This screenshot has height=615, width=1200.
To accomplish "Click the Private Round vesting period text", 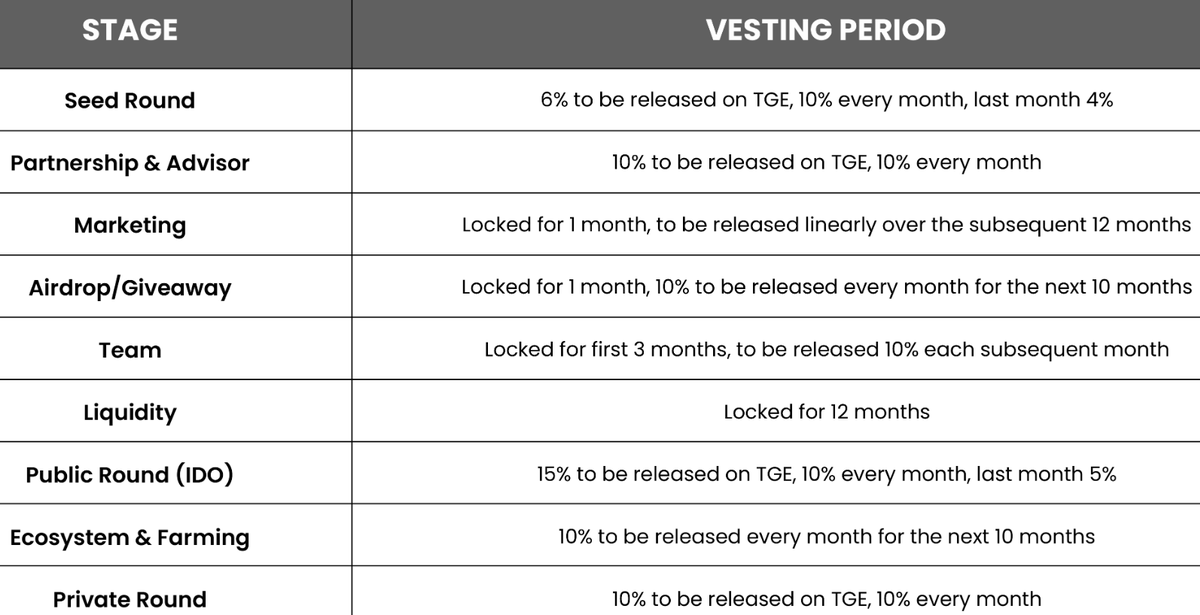I will [826, 599].
